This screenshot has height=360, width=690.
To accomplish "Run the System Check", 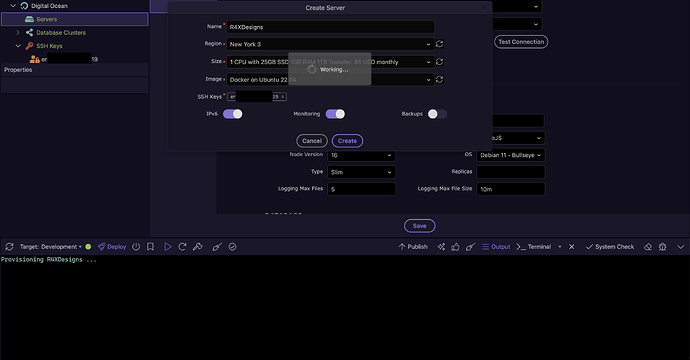I will coord(610,247).
